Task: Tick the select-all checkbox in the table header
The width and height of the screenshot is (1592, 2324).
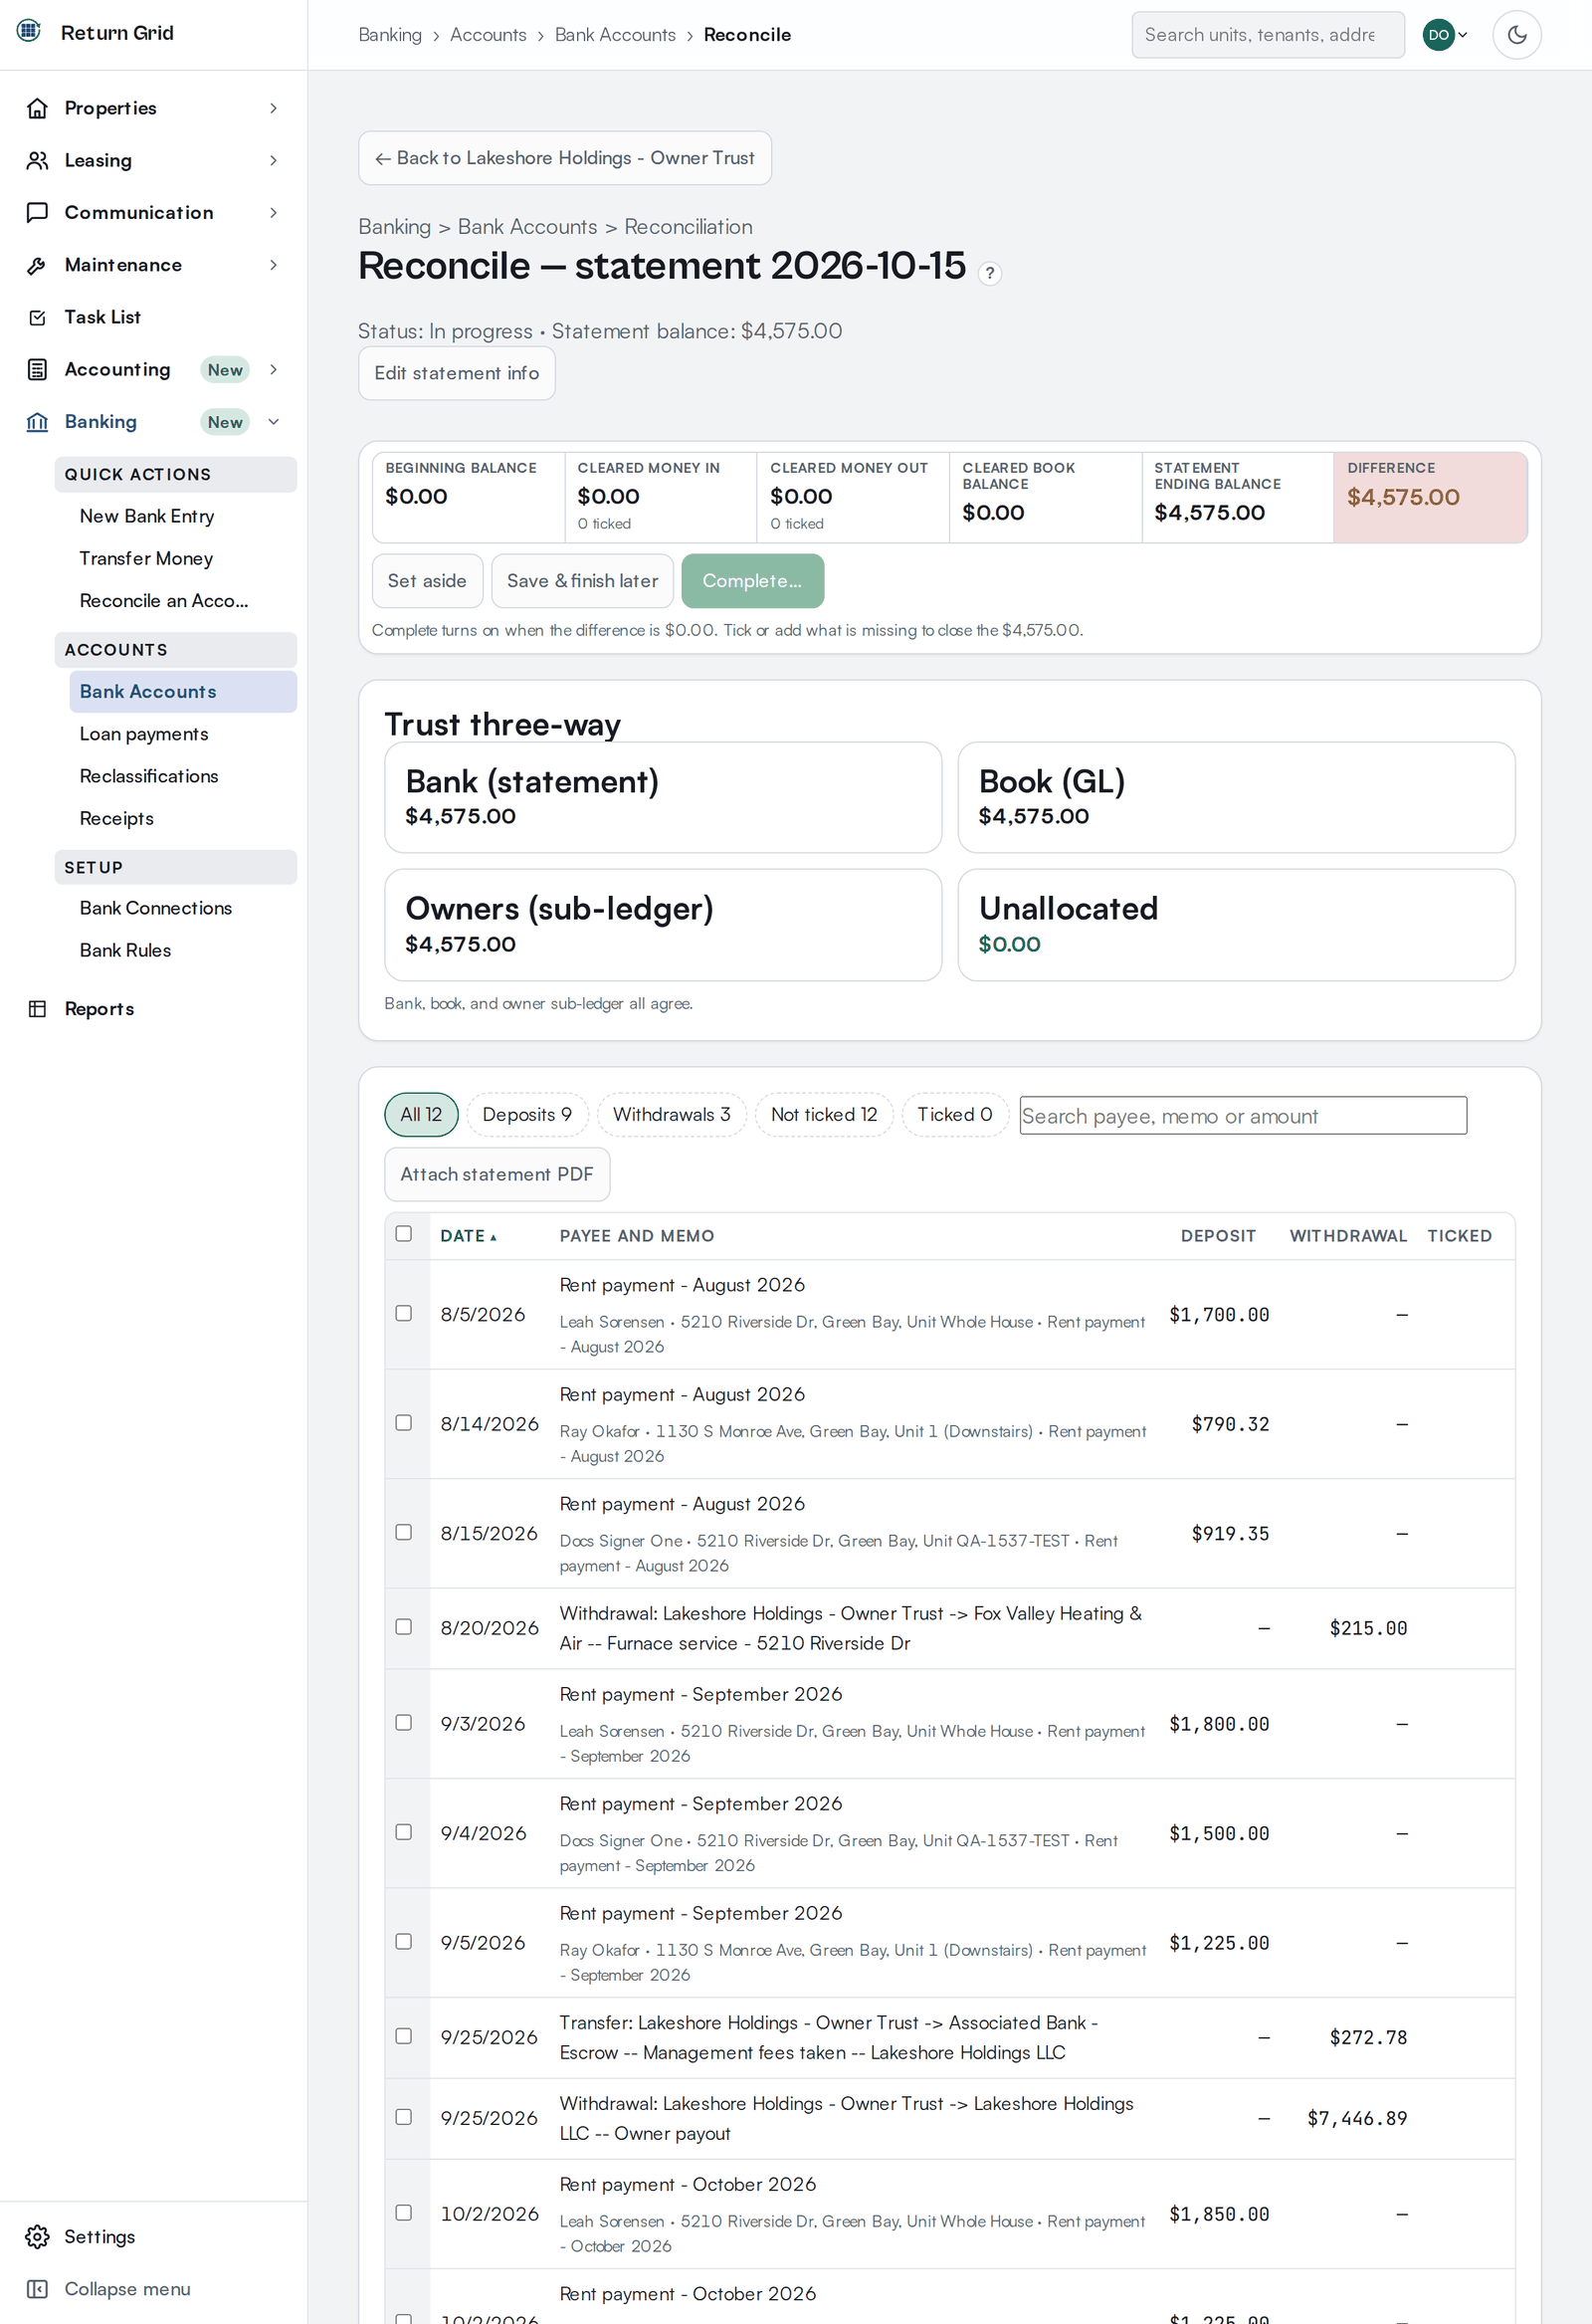Action: pyautogui.click(x=404, y=1234)
